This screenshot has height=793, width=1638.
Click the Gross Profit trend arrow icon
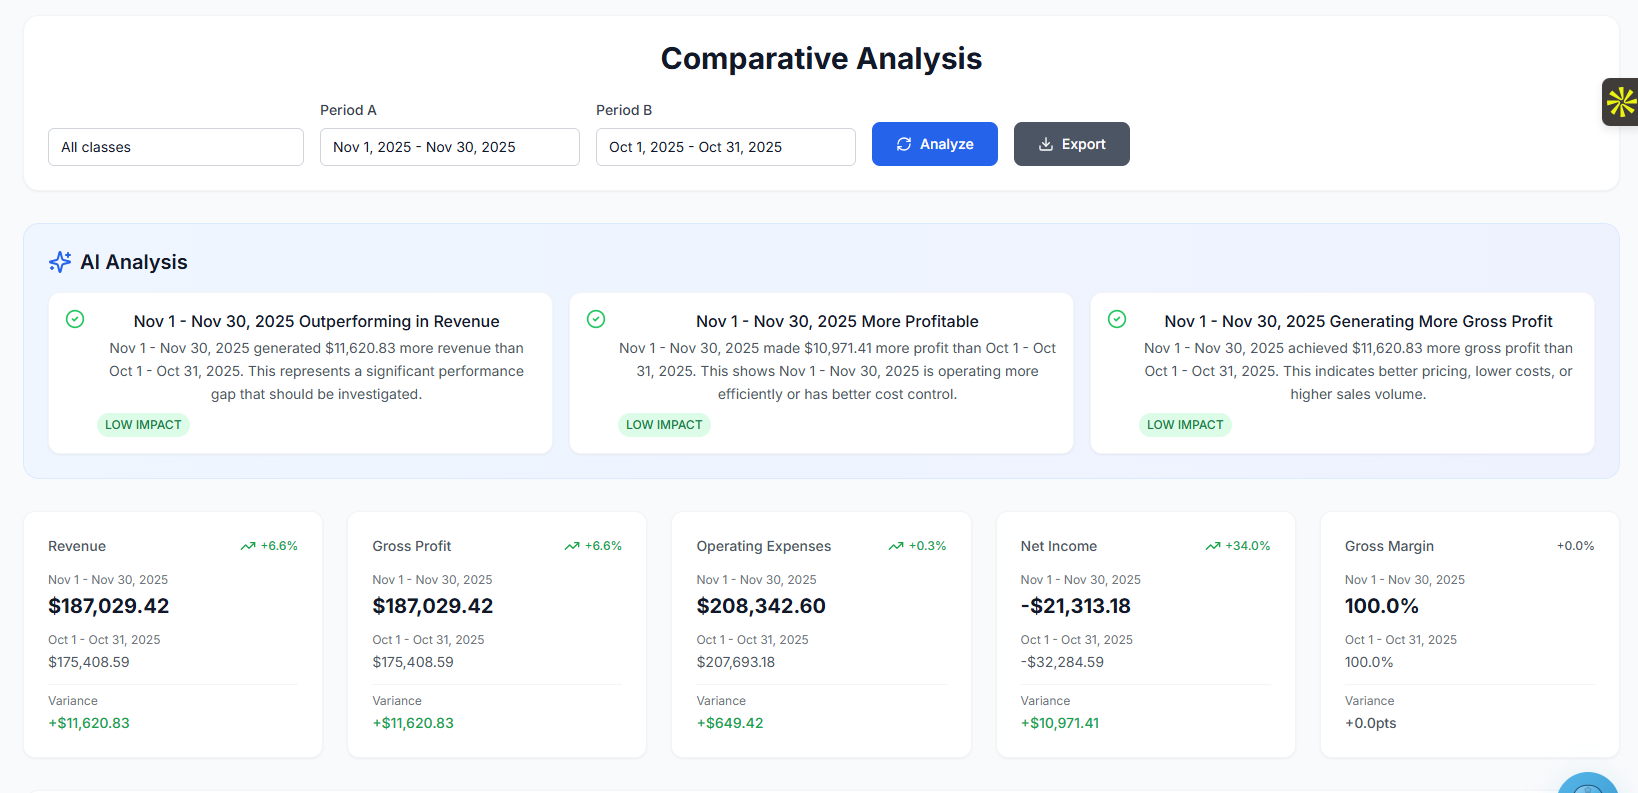tap(572, 546)
